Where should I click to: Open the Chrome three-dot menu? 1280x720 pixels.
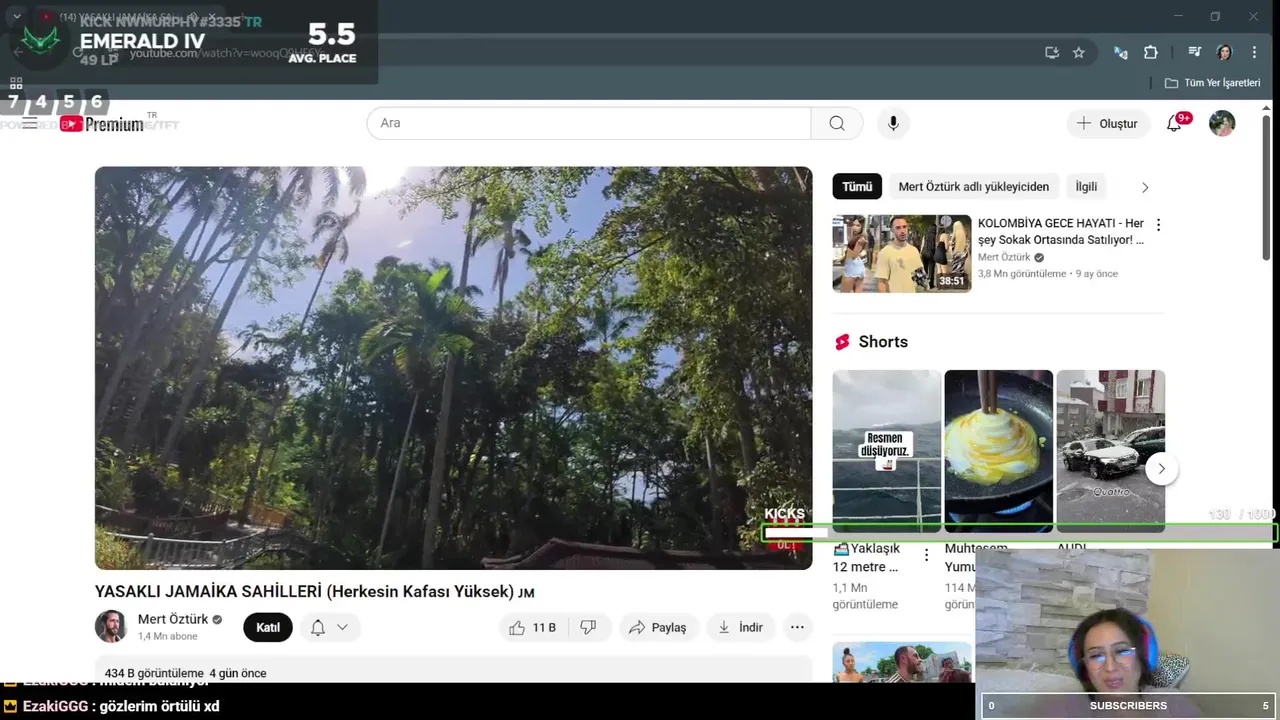tap(1254, 52)
